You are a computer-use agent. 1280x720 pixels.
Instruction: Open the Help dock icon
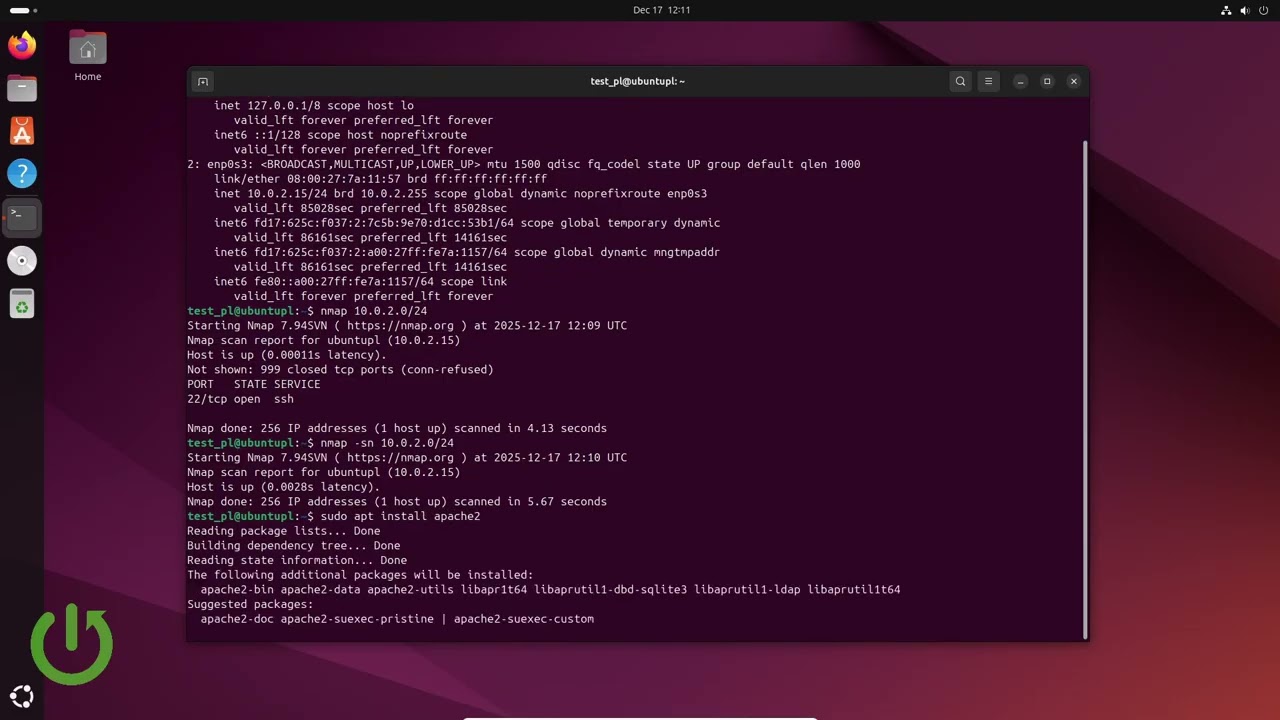click(x=22, y=174)
